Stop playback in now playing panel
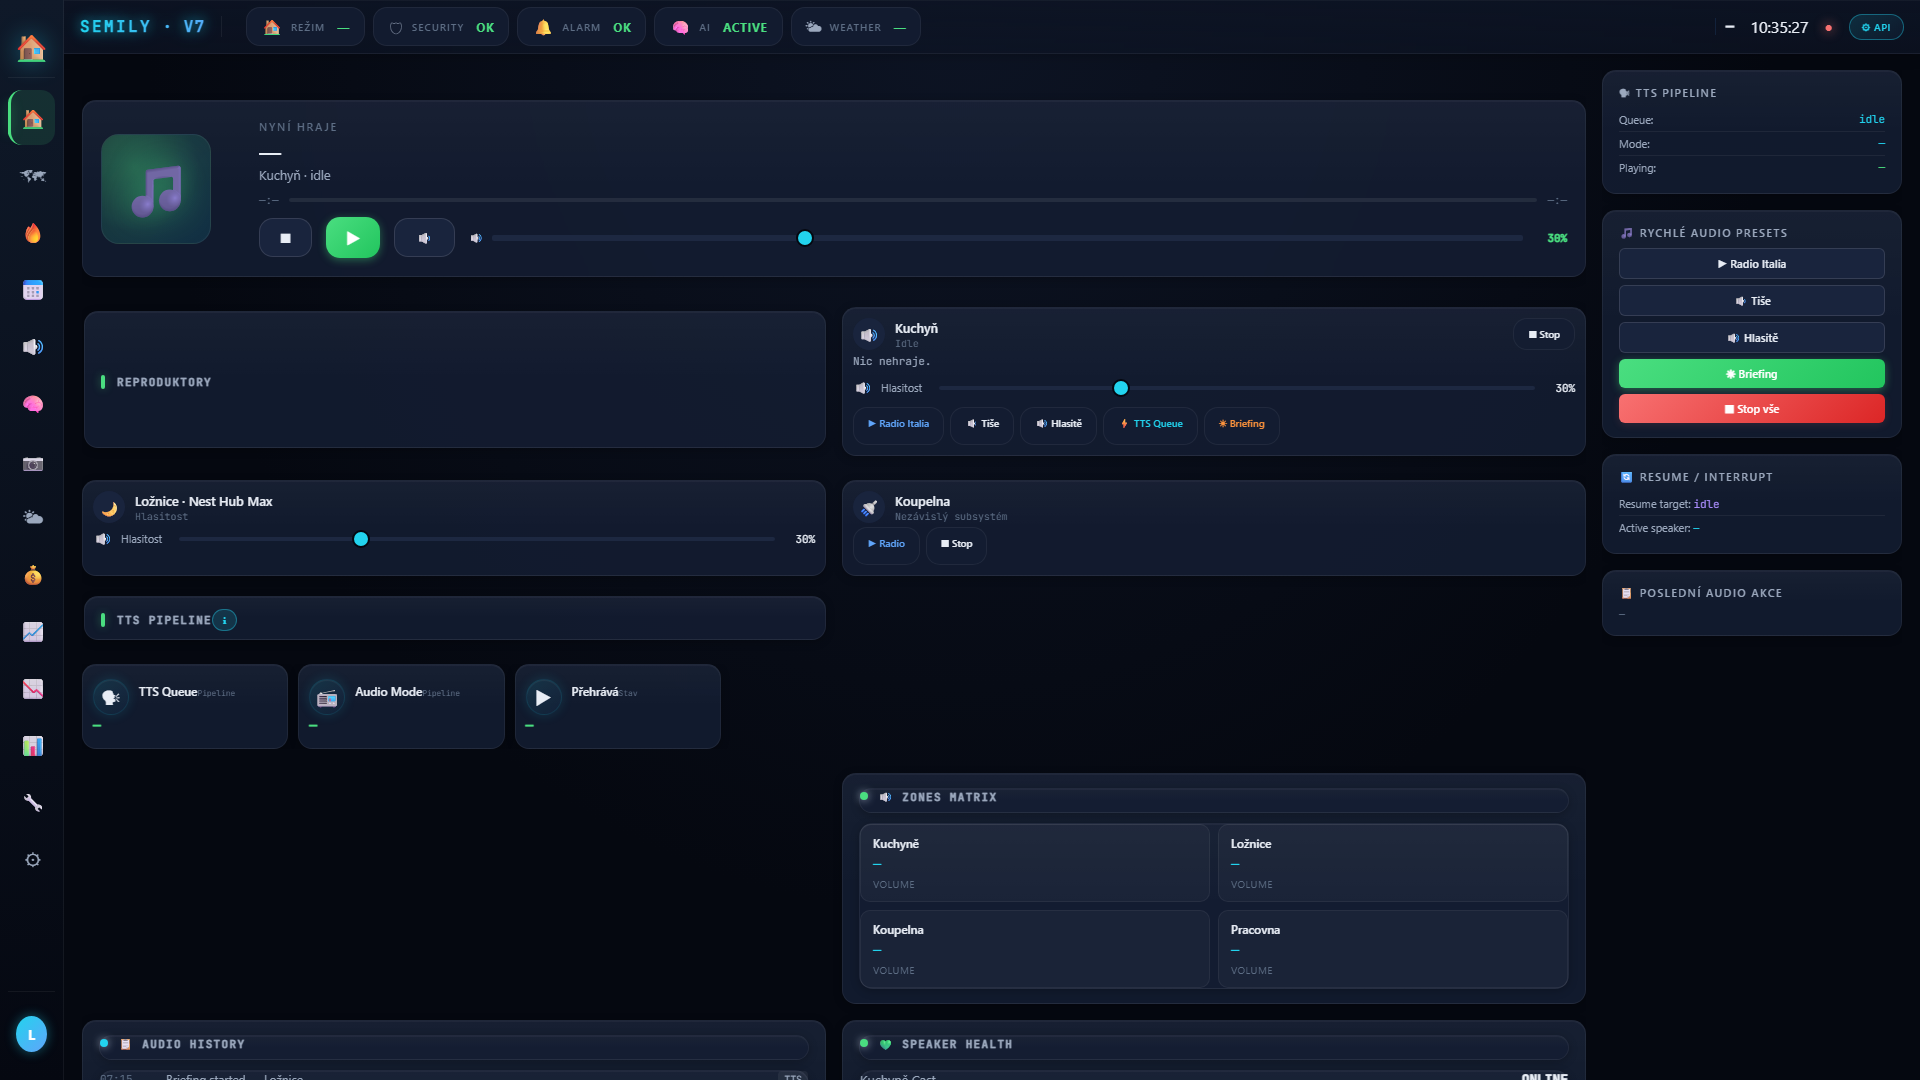The height and width of the screenshot is (1080, 1920). [285, 238]
